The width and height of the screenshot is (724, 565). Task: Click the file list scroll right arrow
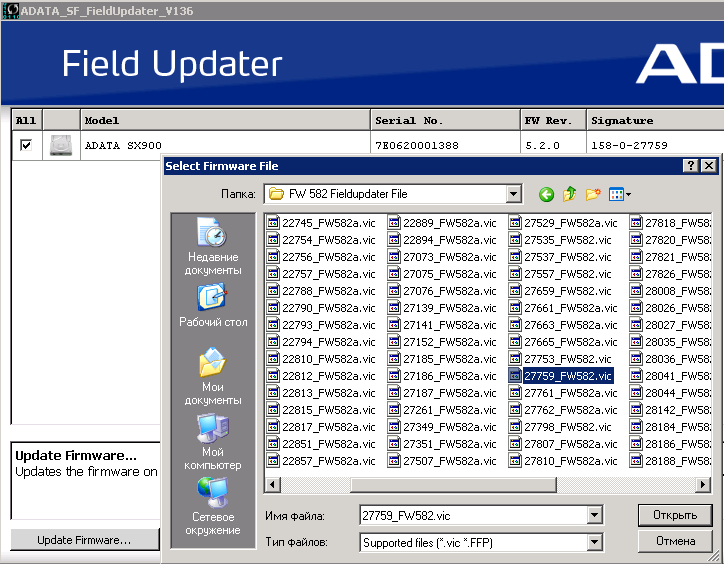[702, 485]
